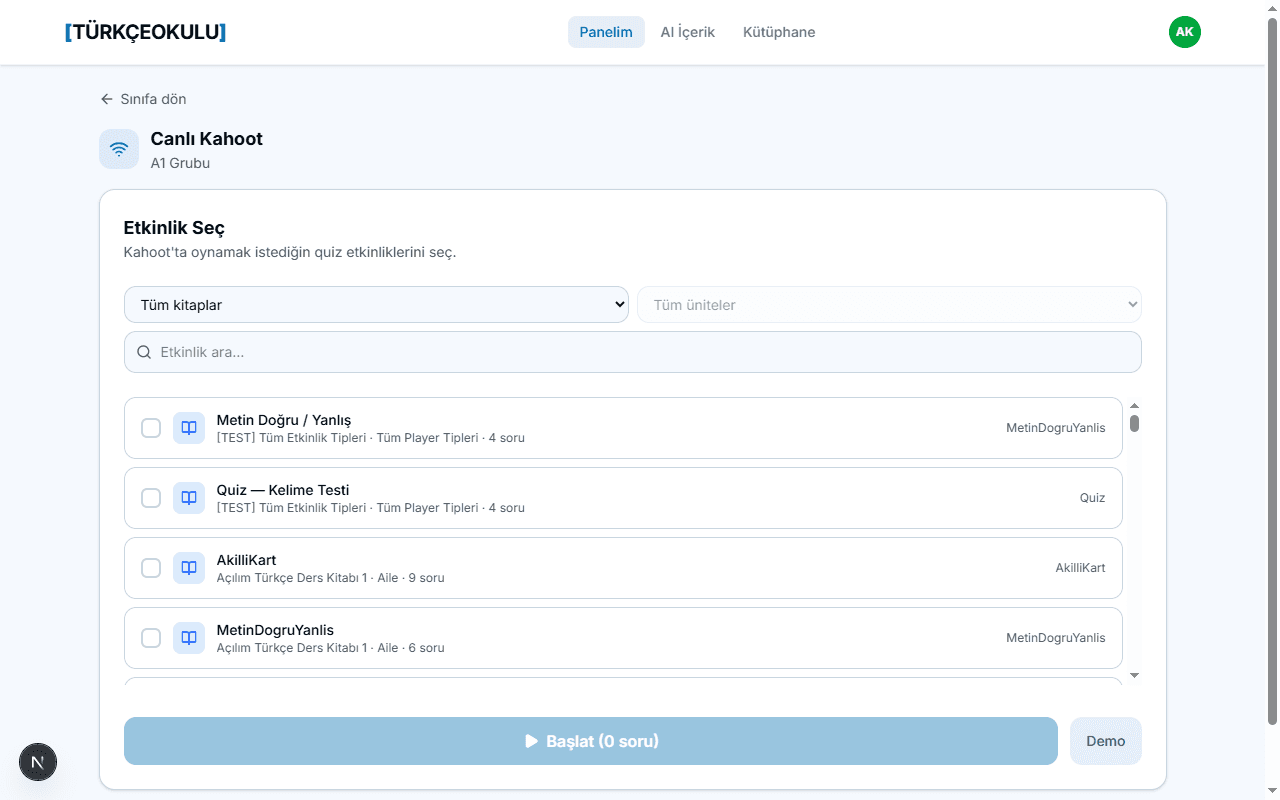Click the play icon on the Başlat button
Screen dimensions: 1280x800
click(532, 741)
